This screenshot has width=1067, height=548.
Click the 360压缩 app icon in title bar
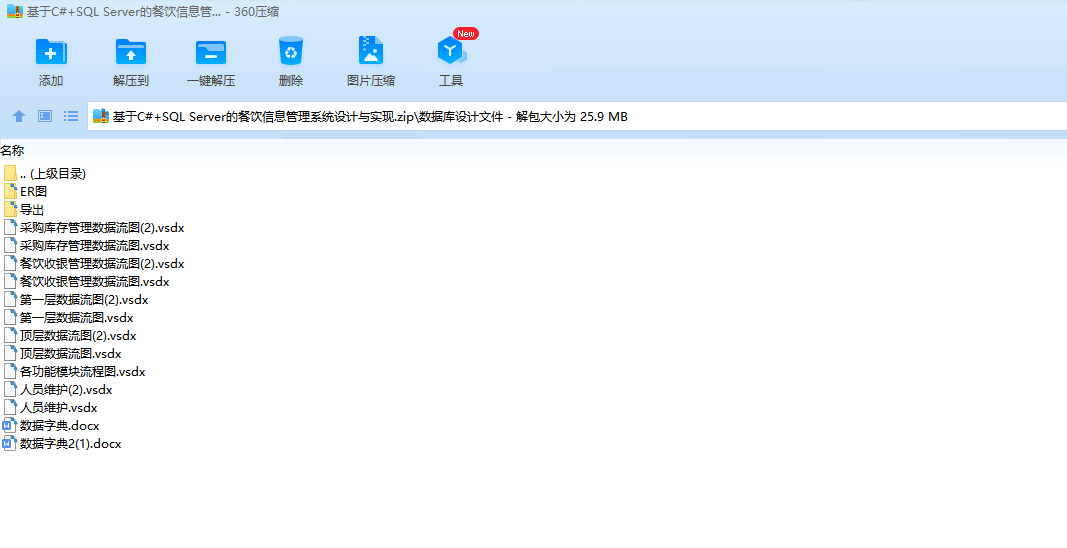pos(15,12)
